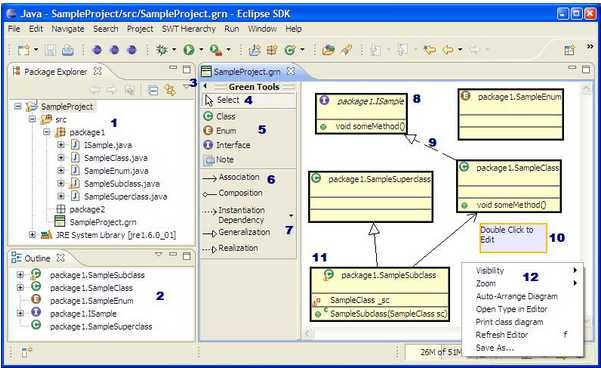This screenshot has width=601, height=368.
Task: Click the New wizard toolbar icon
Action: (x=24, y=50)
